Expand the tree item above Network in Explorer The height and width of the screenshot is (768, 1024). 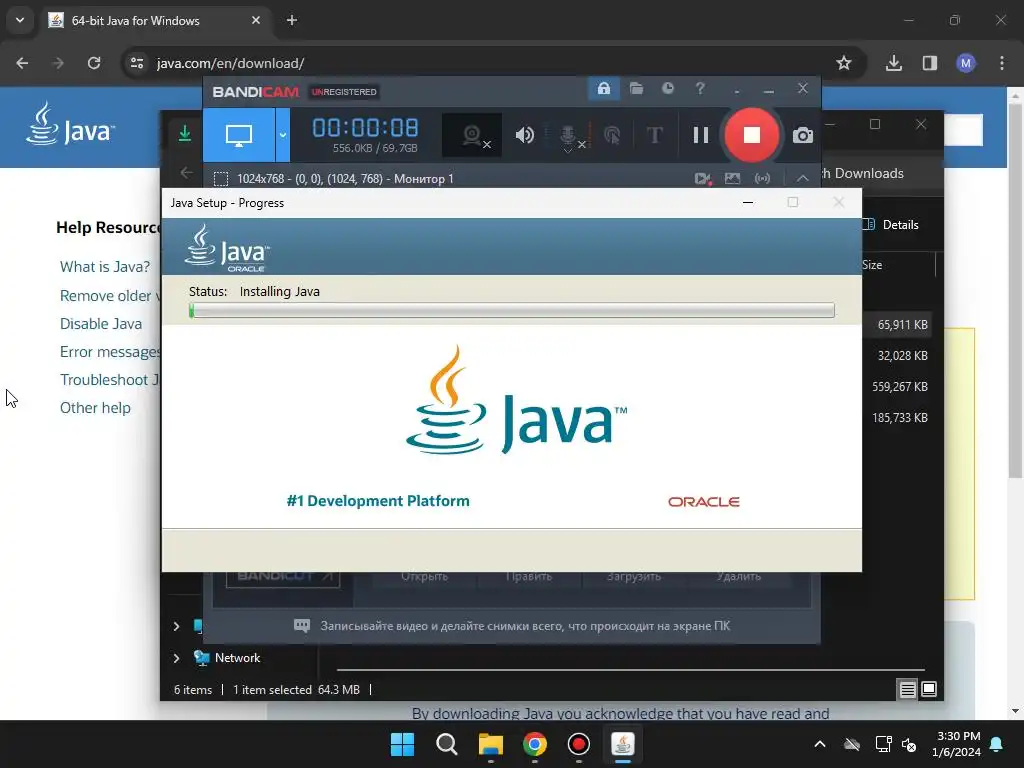(x=176, y=626)
